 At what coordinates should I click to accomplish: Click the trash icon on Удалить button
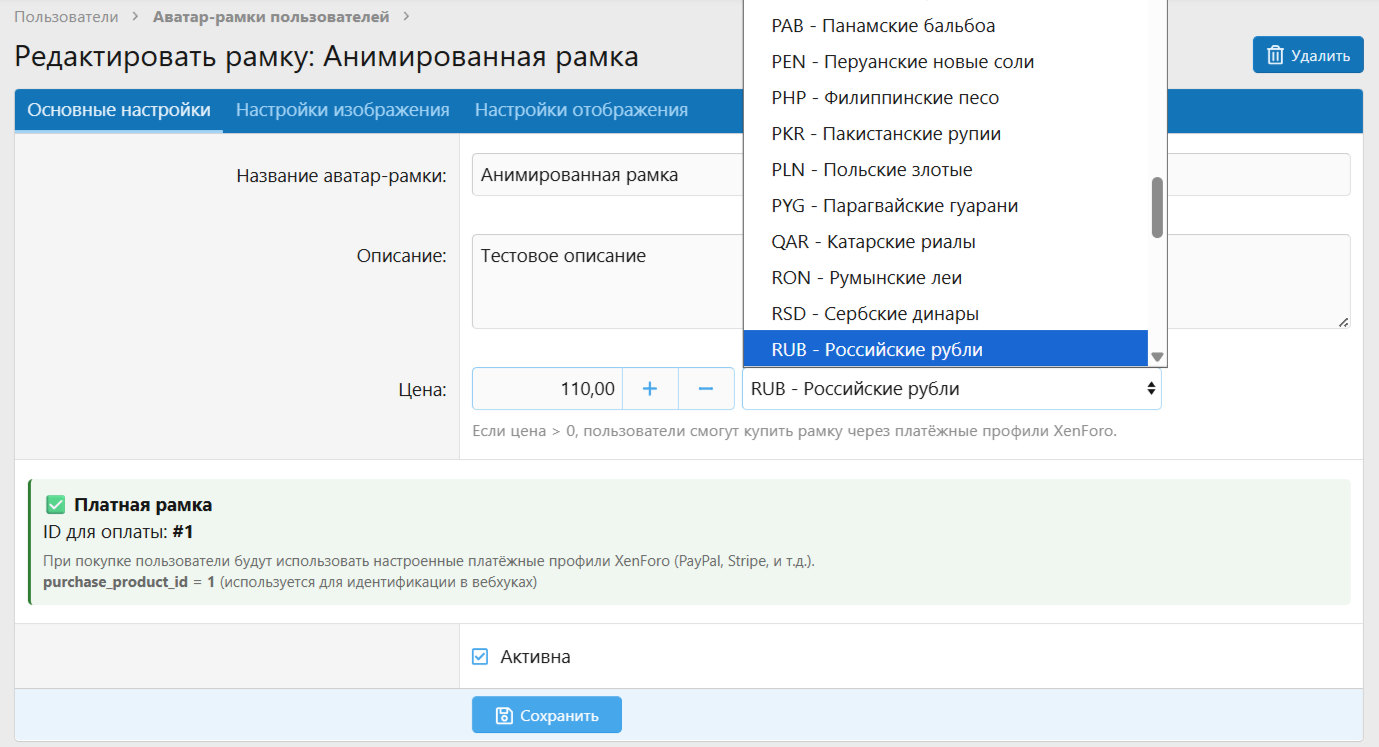1275,55
